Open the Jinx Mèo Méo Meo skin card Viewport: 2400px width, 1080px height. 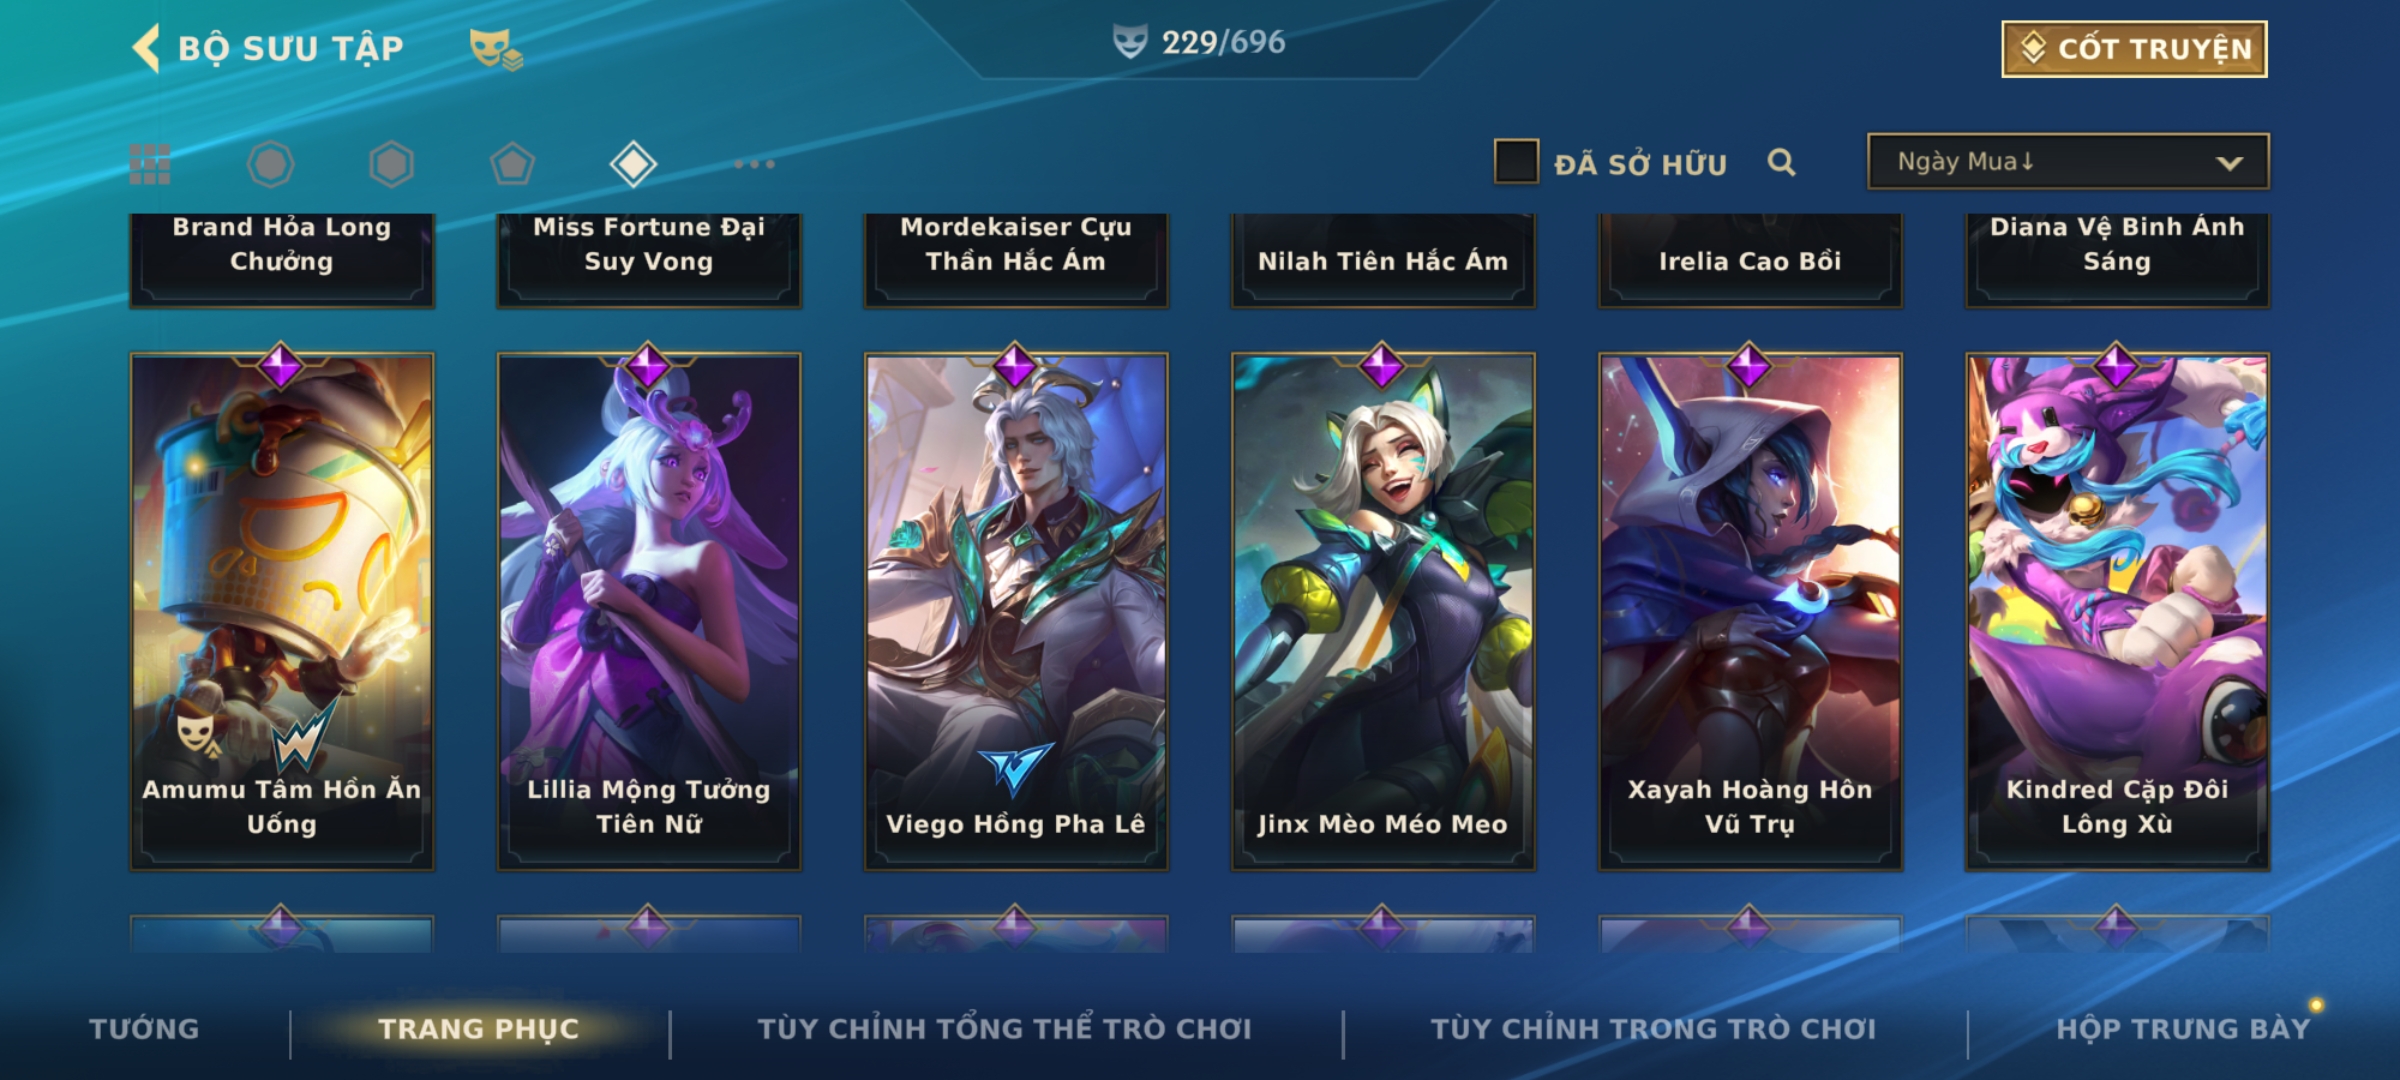point(1383,612)
